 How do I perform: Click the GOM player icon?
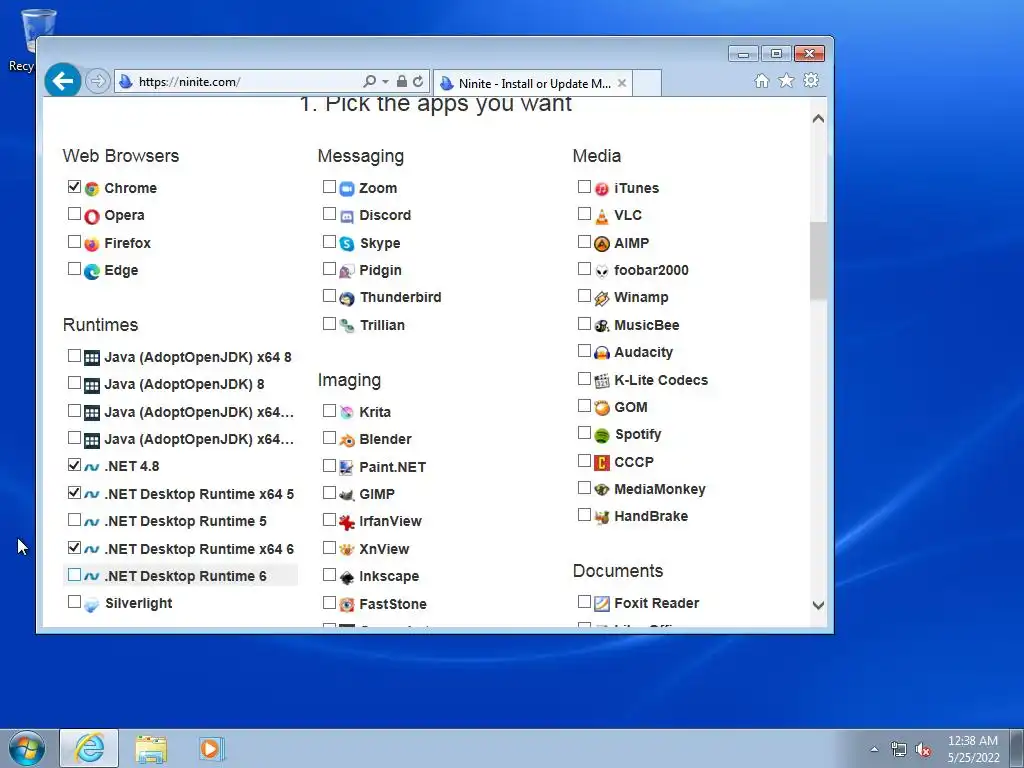(601, 408)
